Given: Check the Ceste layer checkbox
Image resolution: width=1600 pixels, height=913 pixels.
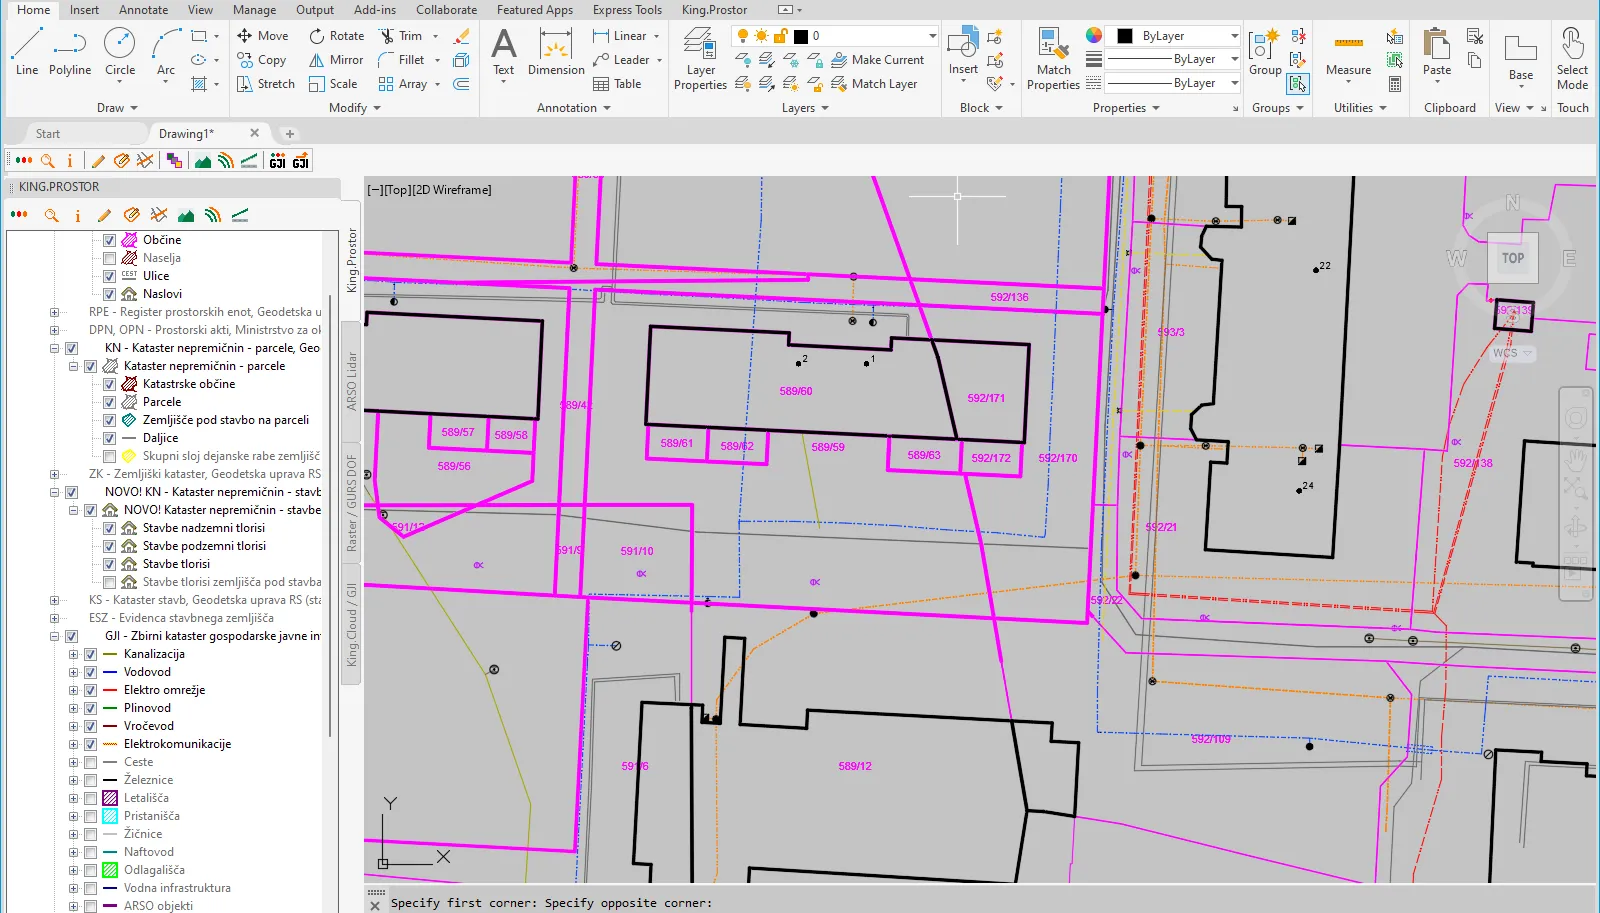Looking at the screenshot, I should (x=91, y=762).
